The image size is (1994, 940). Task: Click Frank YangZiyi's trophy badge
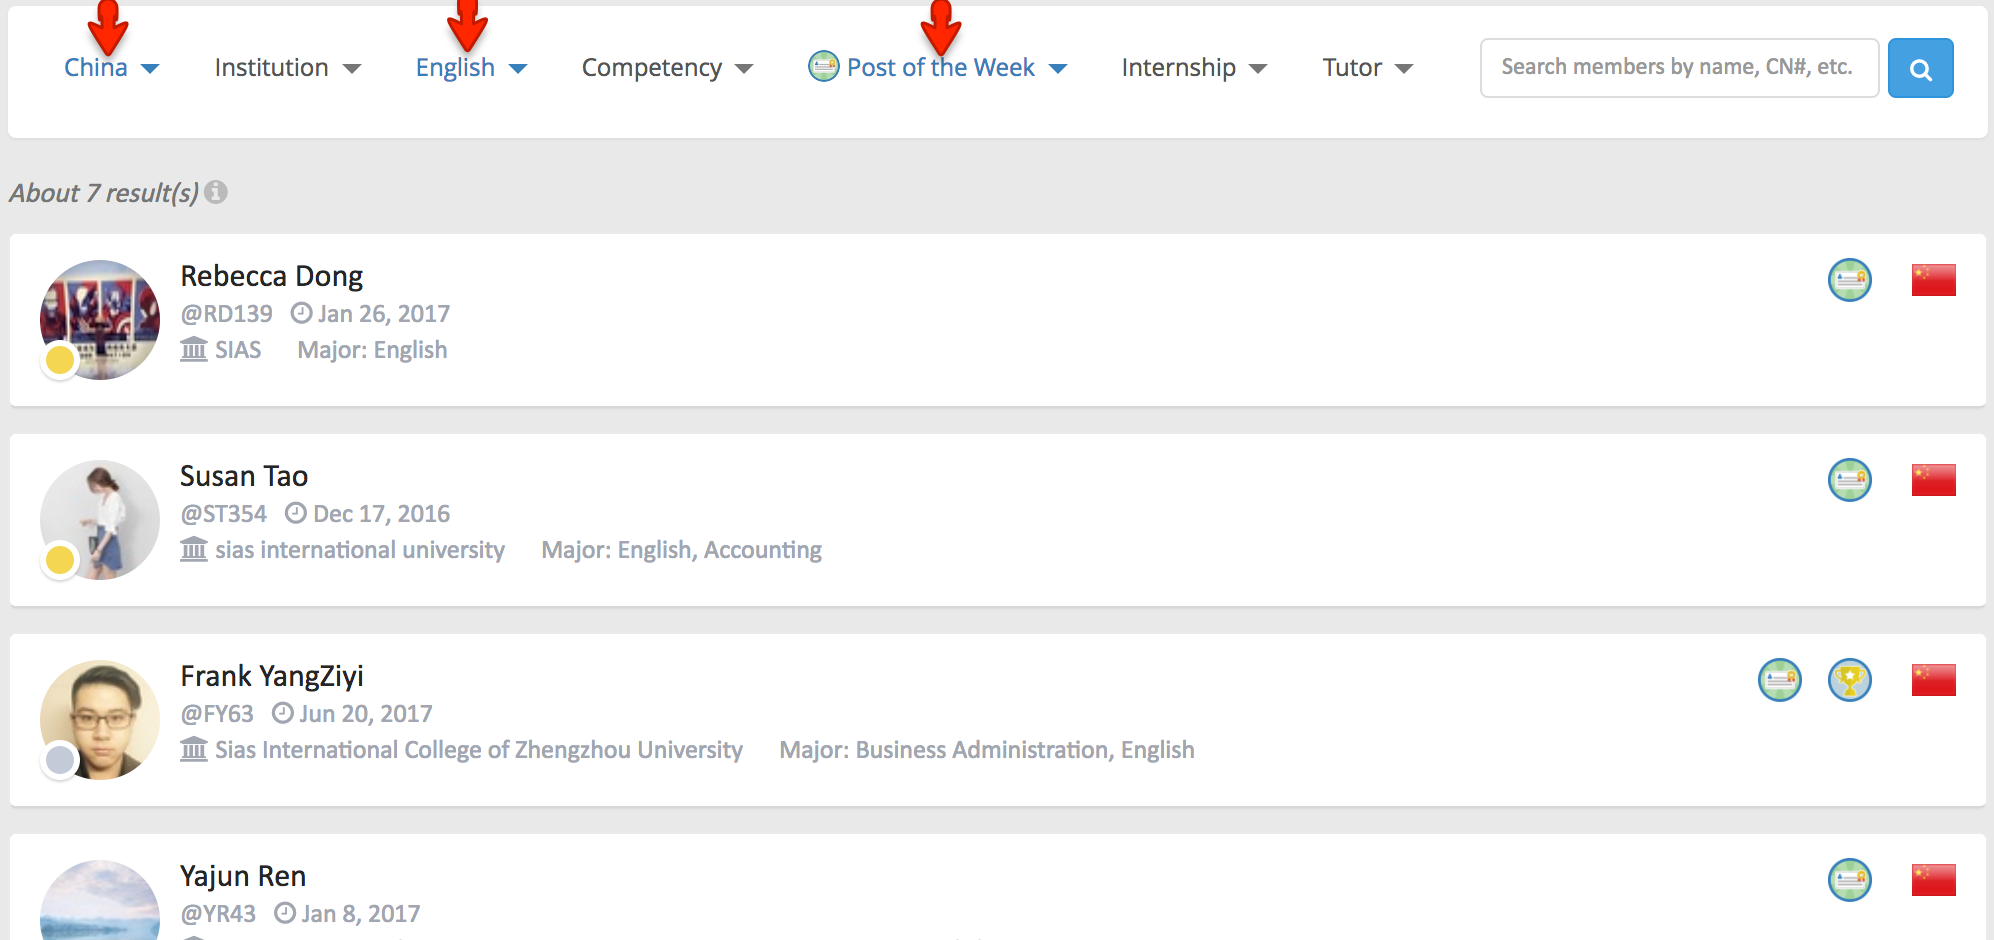pos(1850,680)
